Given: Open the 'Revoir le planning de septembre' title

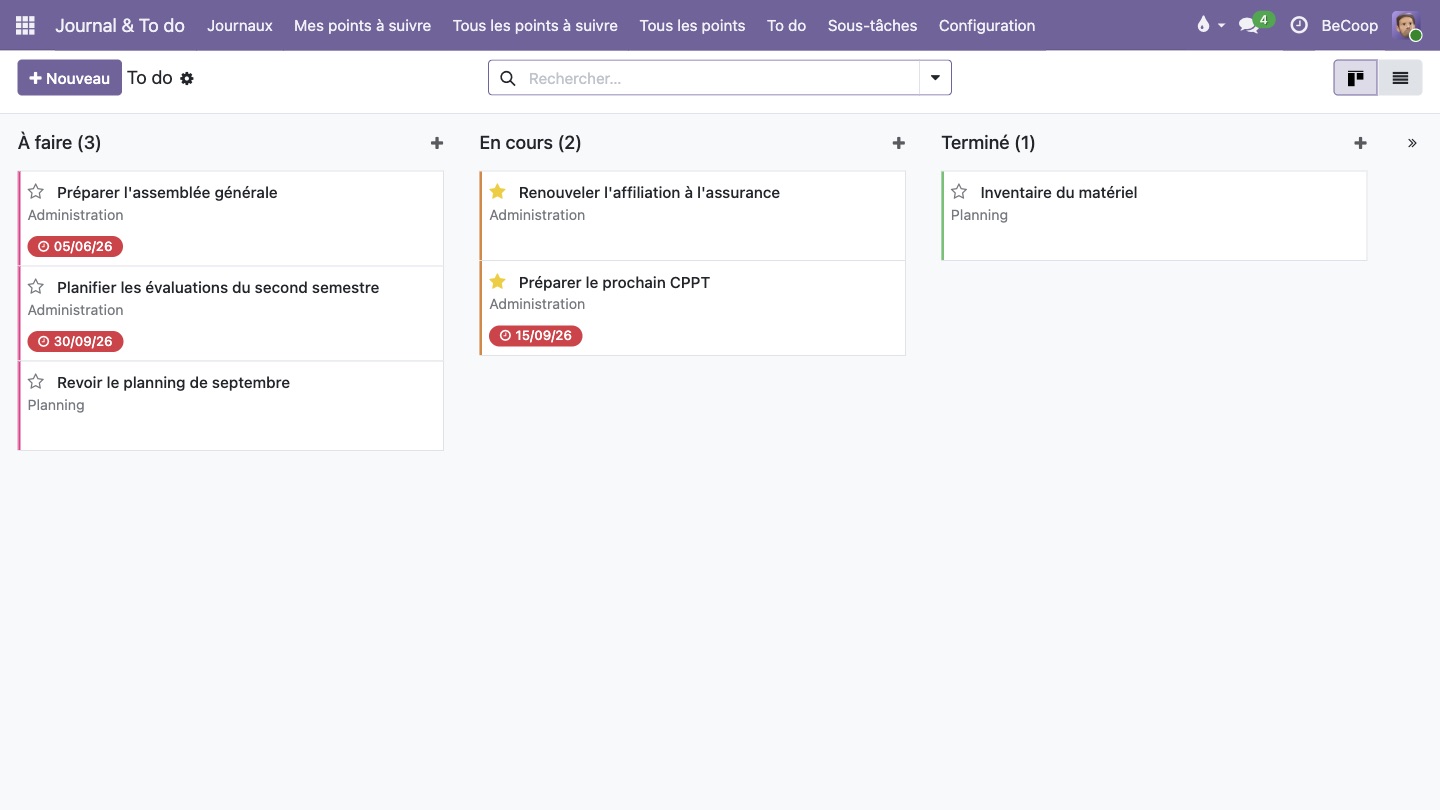Looking at the screenshot, I should [173, 382].
